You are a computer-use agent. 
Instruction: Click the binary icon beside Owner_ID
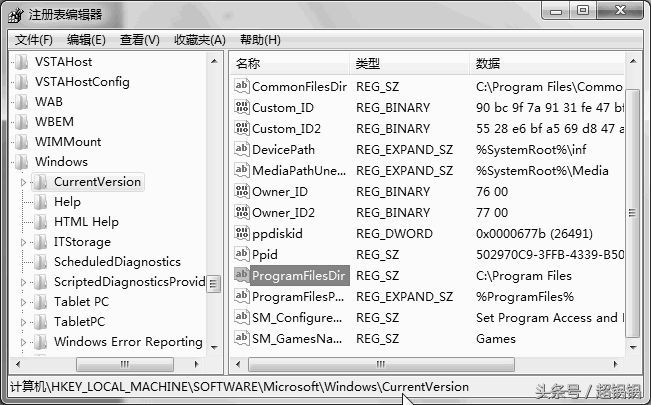[x=242, y=191]
